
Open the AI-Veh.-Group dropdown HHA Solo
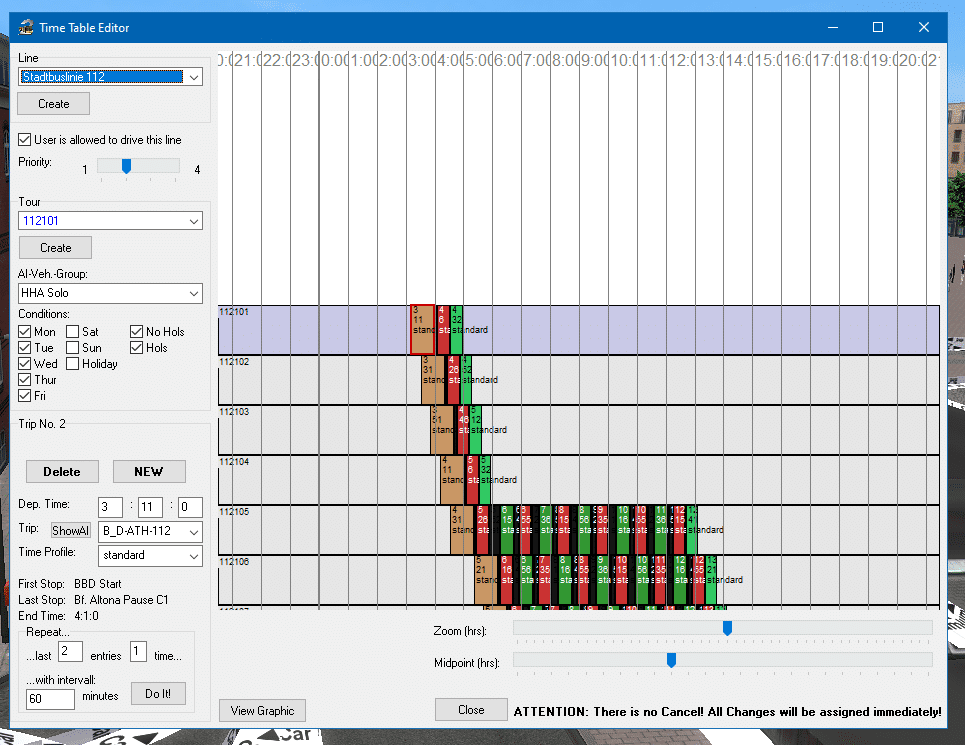(110, 293)
